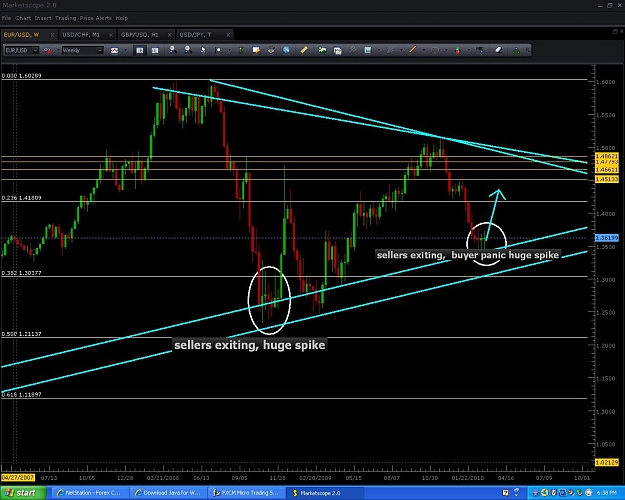Click the eraser tool icon
This screenshot has height=500, width=625.
pyautogui.click(x=499, y=50)
